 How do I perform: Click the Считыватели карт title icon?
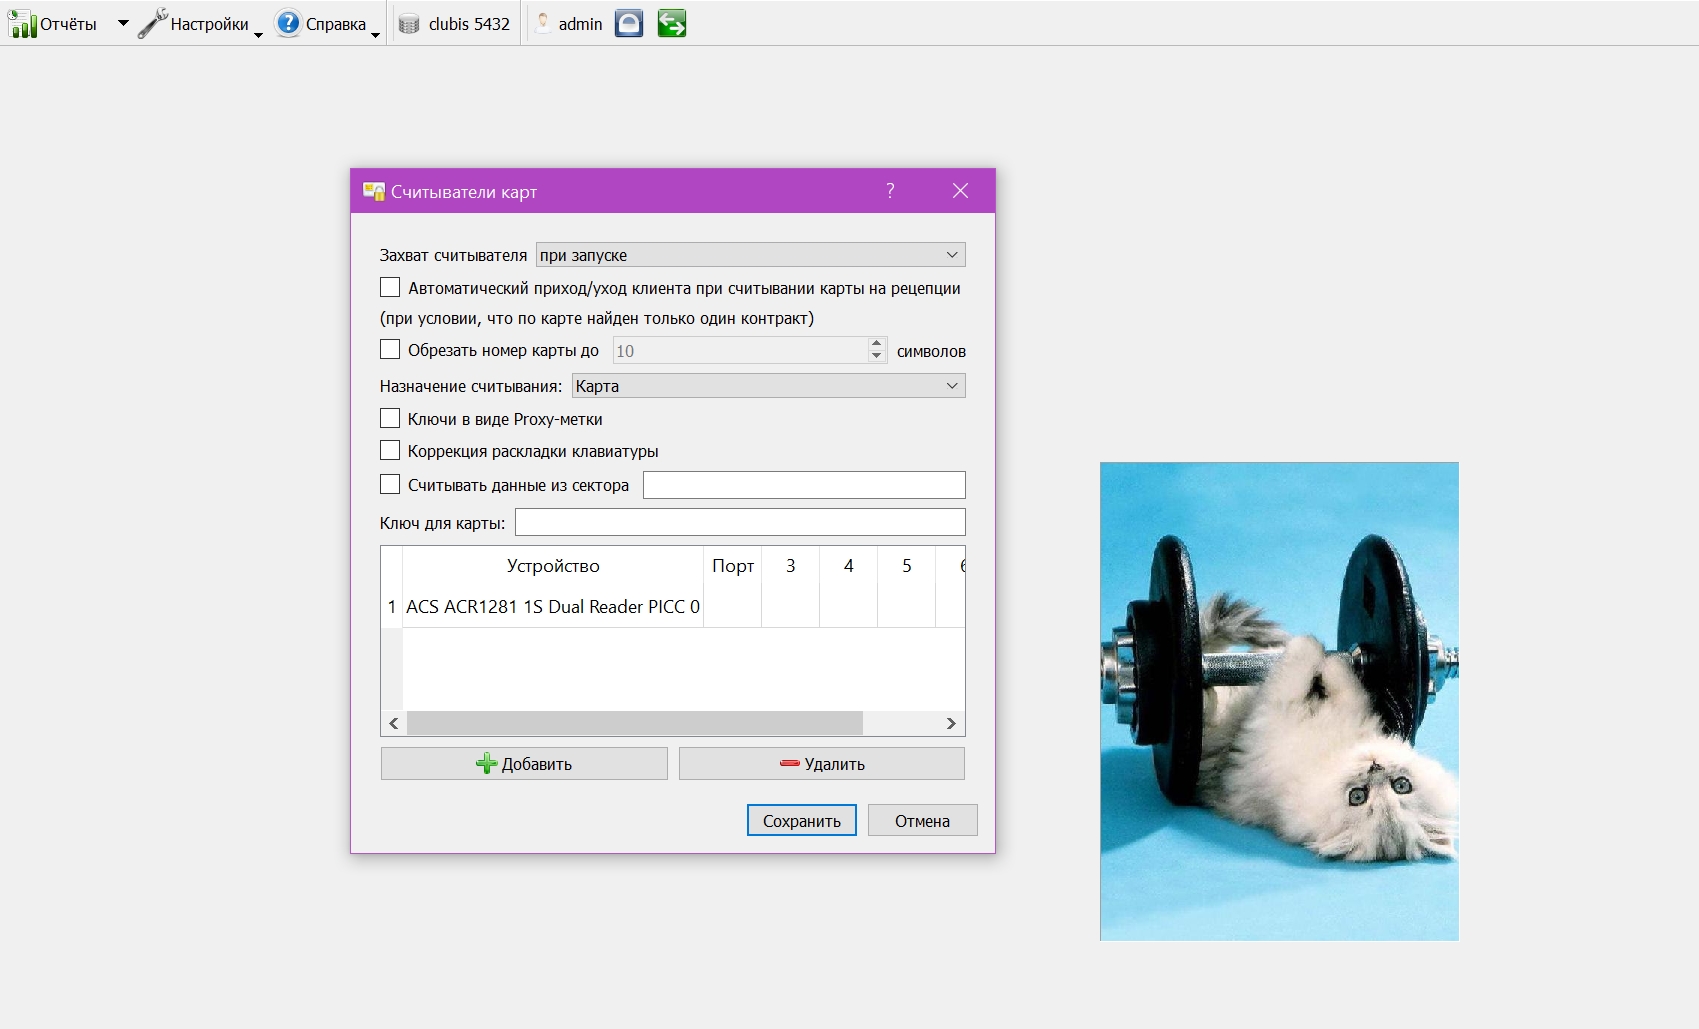(x=374, y=191)
